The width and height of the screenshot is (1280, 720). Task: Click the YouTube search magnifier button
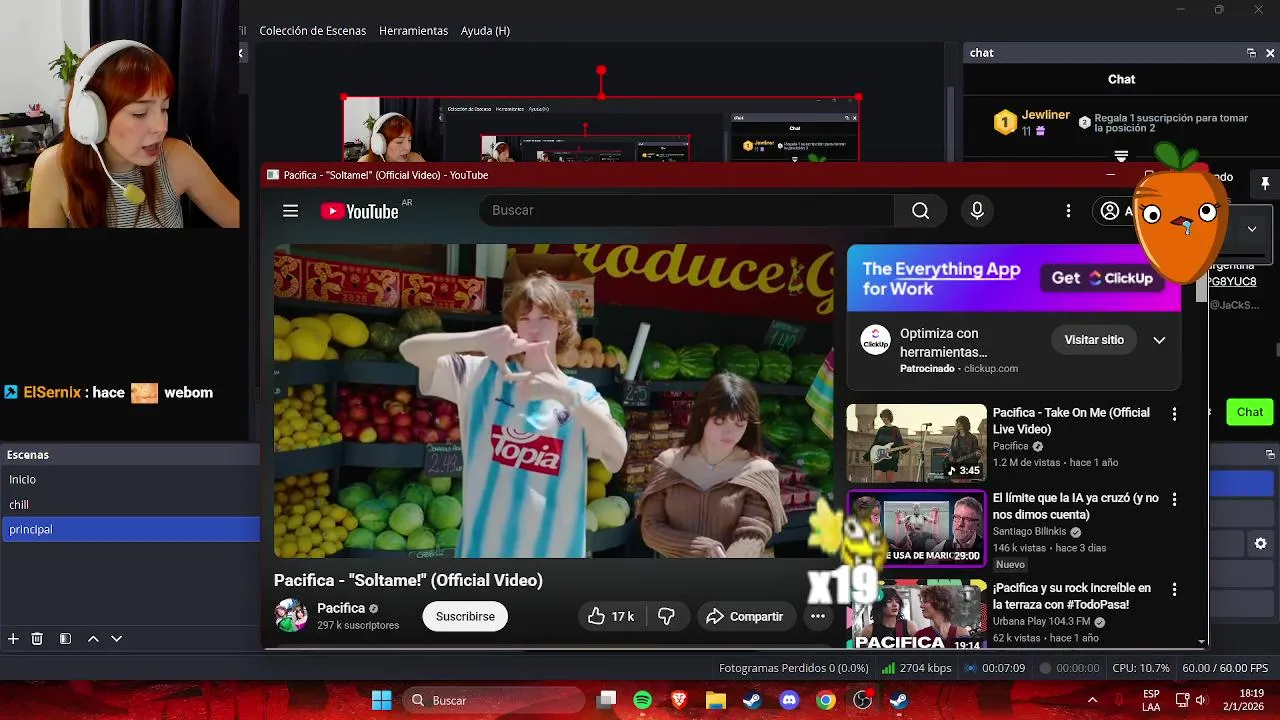(x=920, y=211)
